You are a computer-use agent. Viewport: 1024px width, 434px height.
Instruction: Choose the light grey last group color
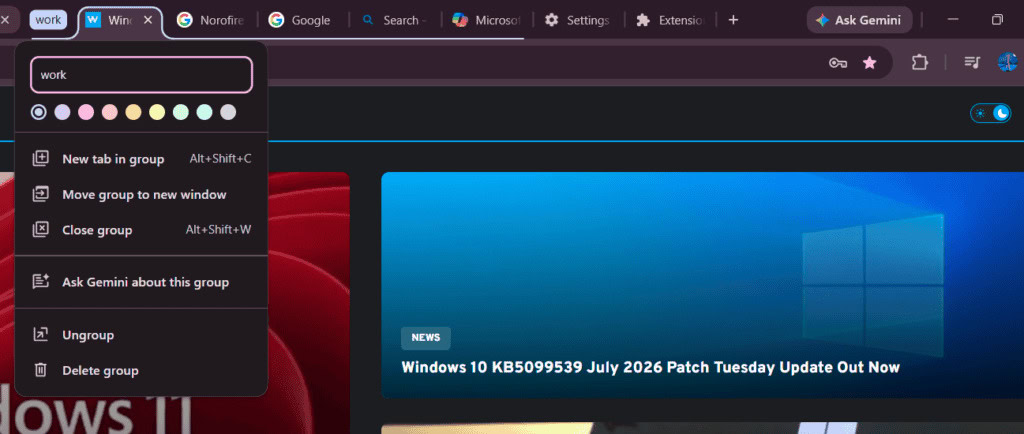[228, 112]
